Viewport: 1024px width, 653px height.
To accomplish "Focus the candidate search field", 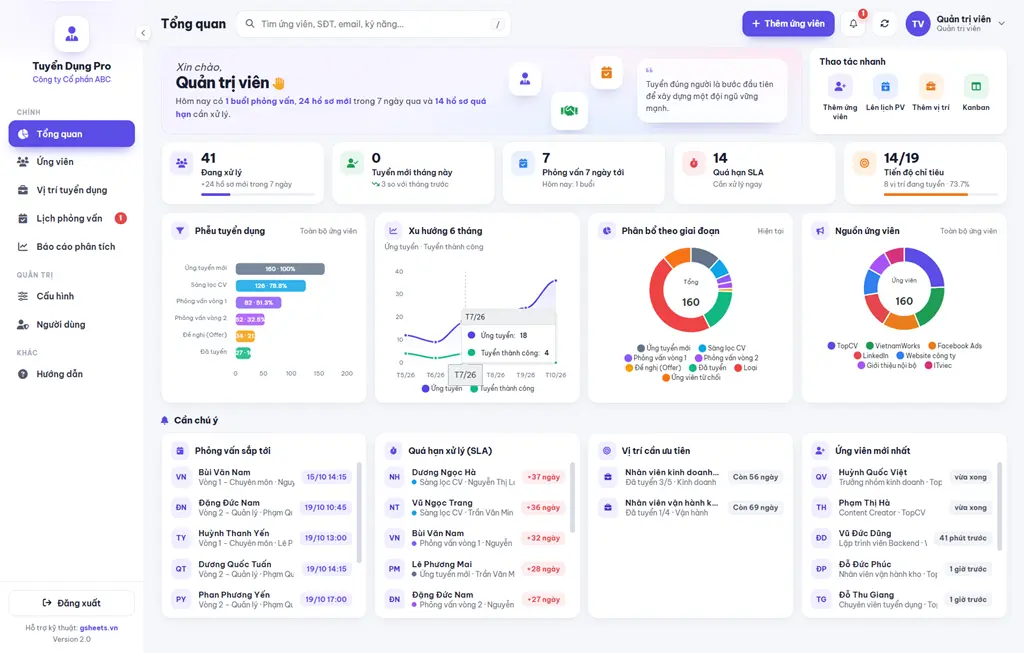I will click(373, 24).
